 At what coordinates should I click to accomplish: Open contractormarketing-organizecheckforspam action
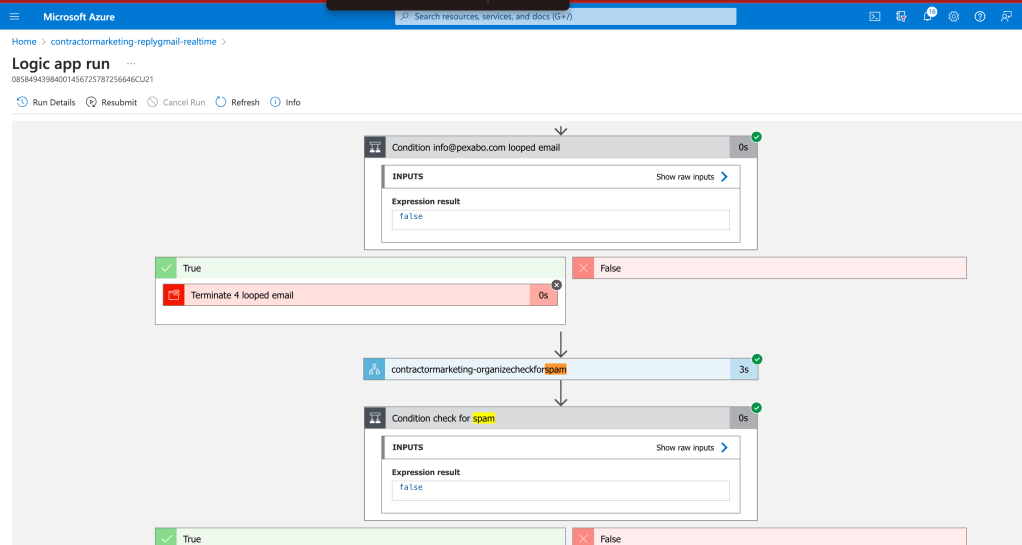(561, 370)
